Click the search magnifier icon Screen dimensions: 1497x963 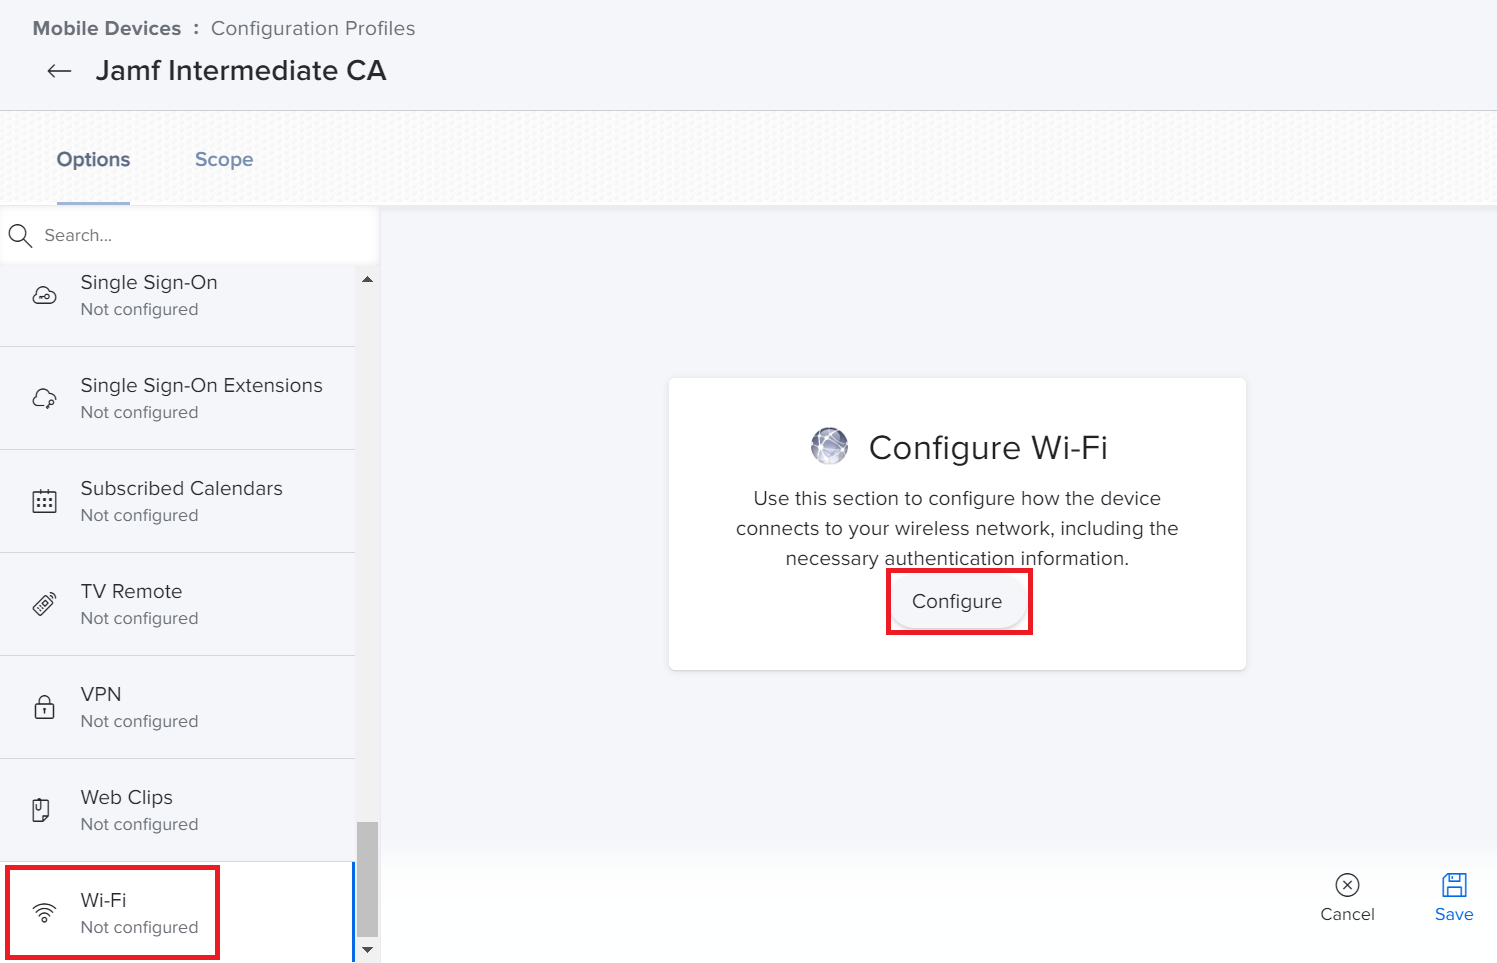tap(20, 235)
